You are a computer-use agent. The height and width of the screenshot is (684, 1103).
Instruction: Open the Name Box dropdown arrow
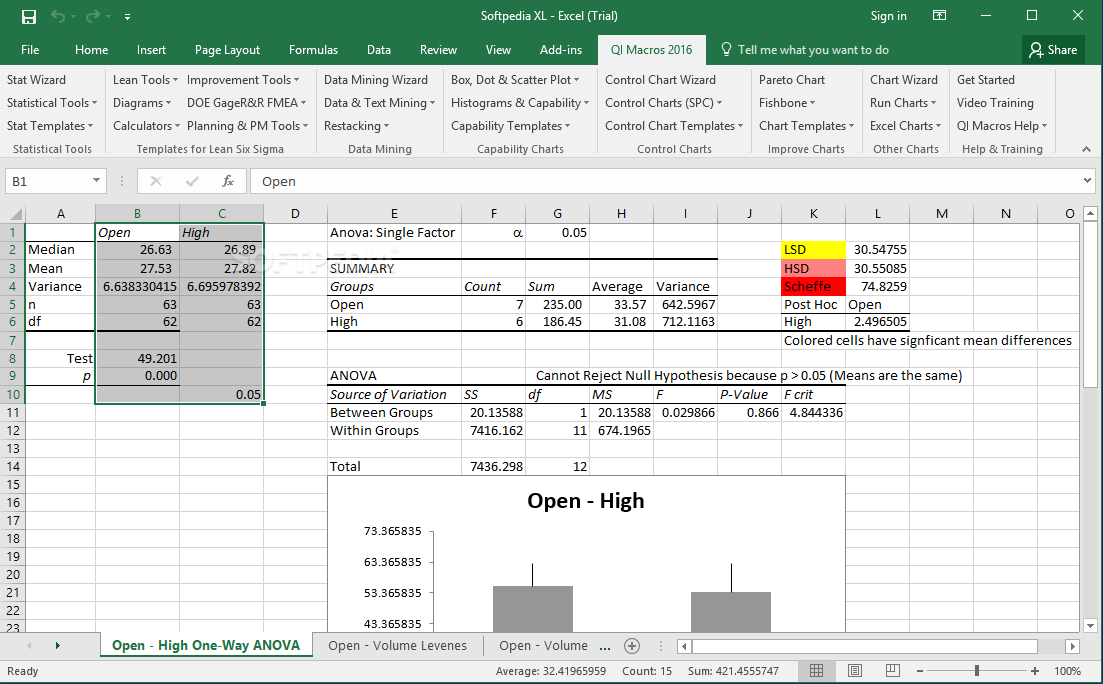[x=97, y=181]
